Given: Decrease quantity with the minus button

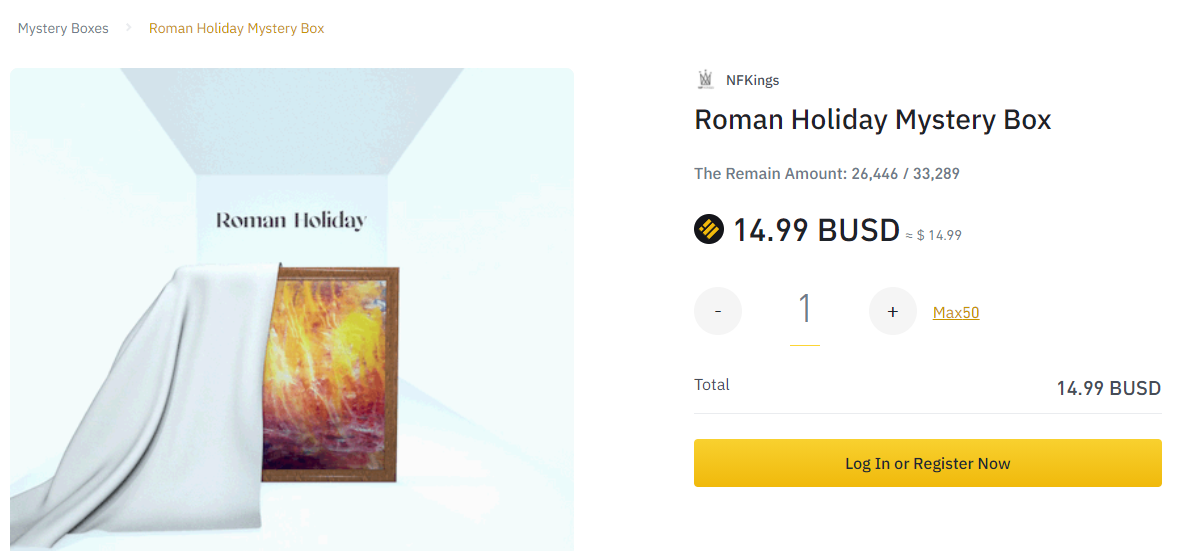Looking at the screenshot, I should pyautogui.click(x=718, y=311).
